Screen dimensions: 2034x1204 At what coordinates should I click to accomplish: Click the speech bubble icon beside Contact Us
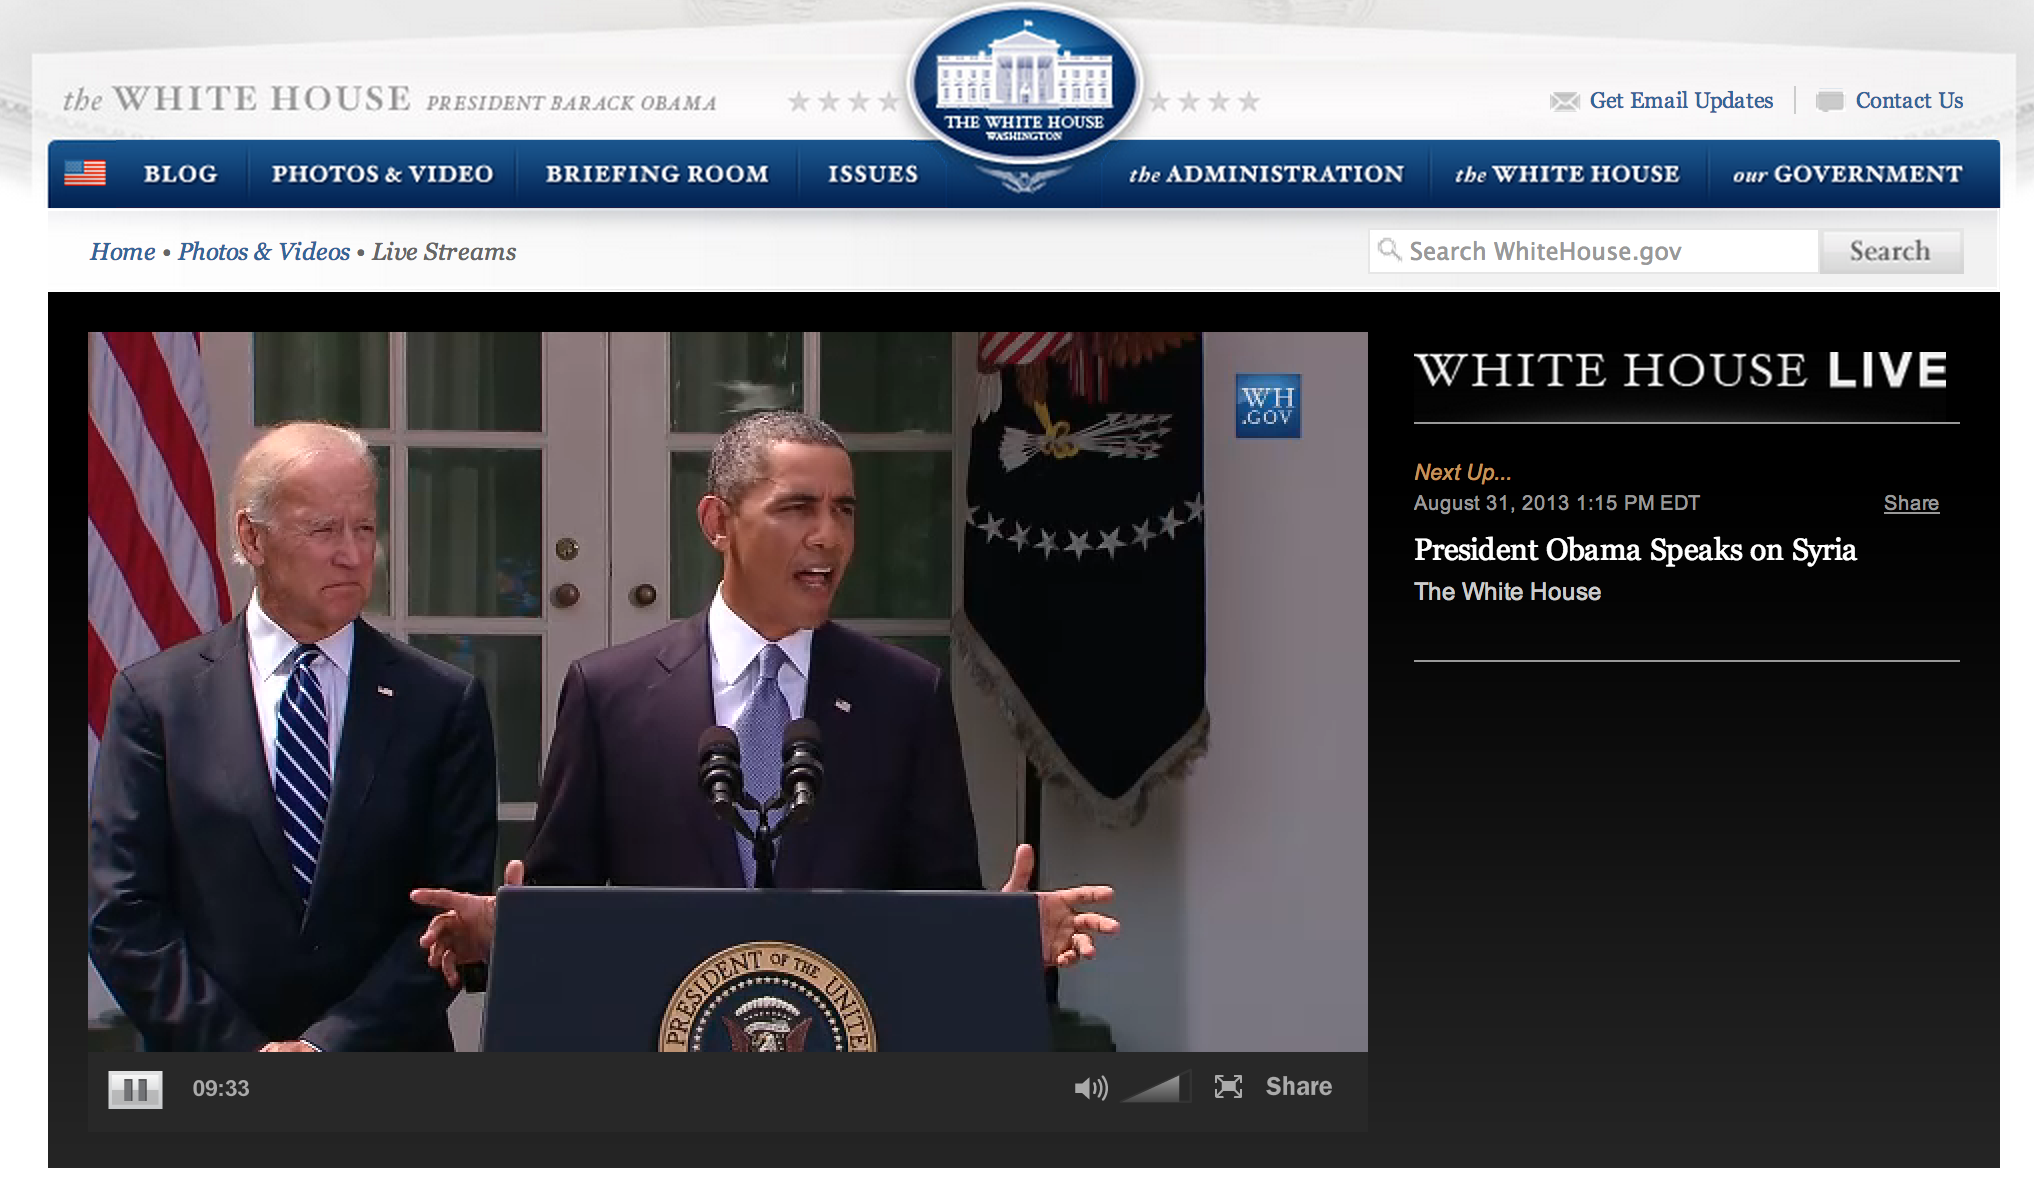coord(1829,101)
